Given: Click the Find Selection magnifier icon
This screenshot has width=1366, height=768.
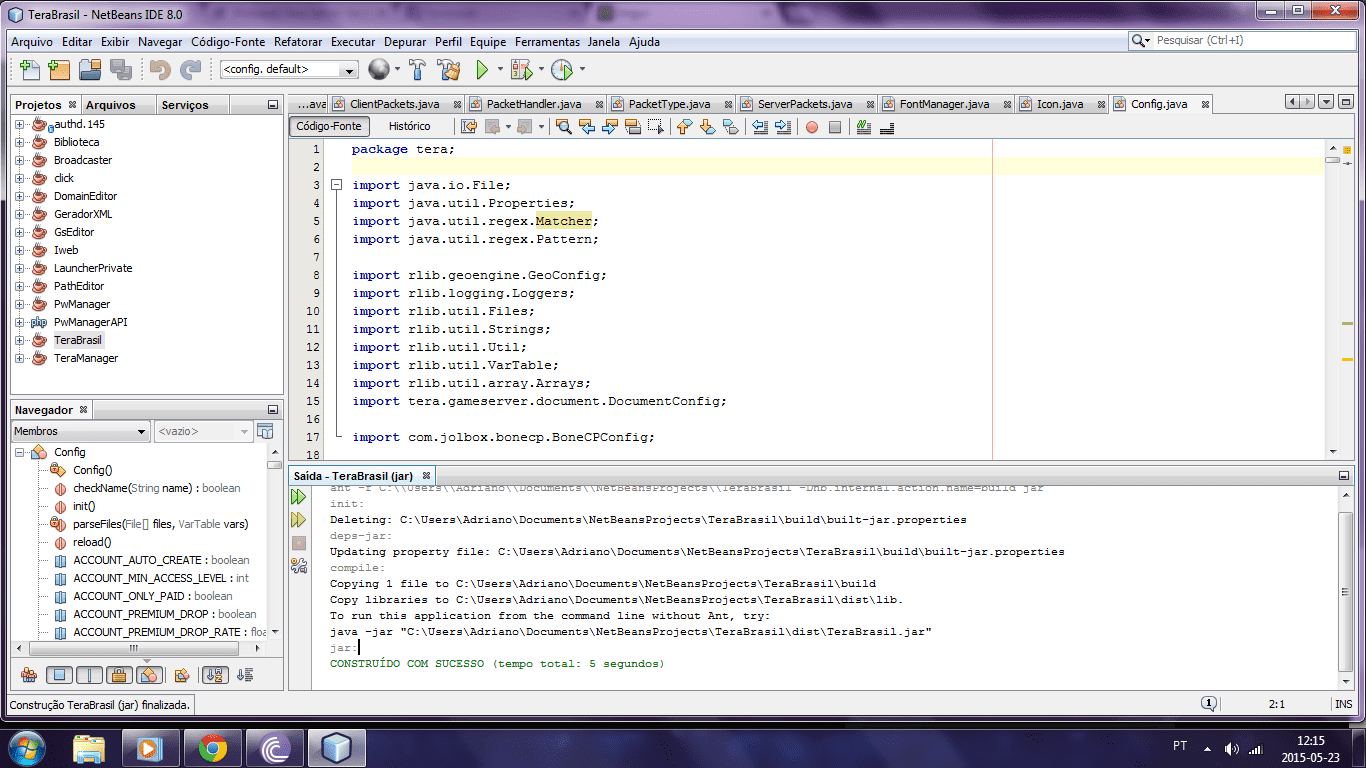Looking at the screenshot, I should click(x=564, y=127).
